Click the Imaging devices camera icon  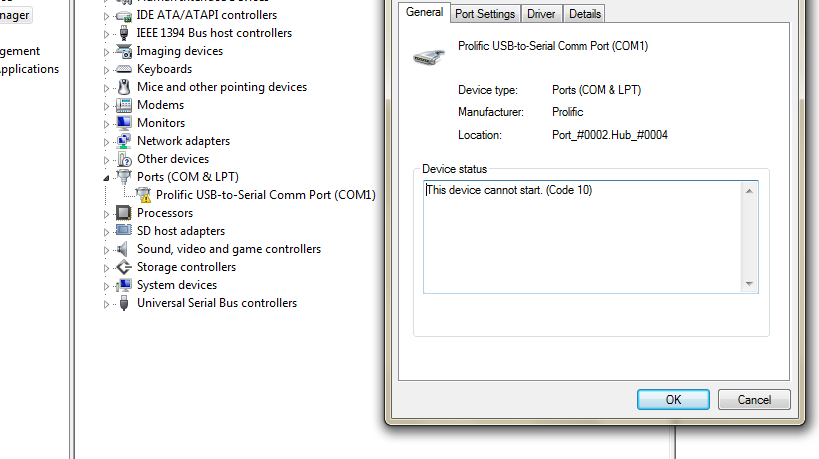click(x=124, y=51)
